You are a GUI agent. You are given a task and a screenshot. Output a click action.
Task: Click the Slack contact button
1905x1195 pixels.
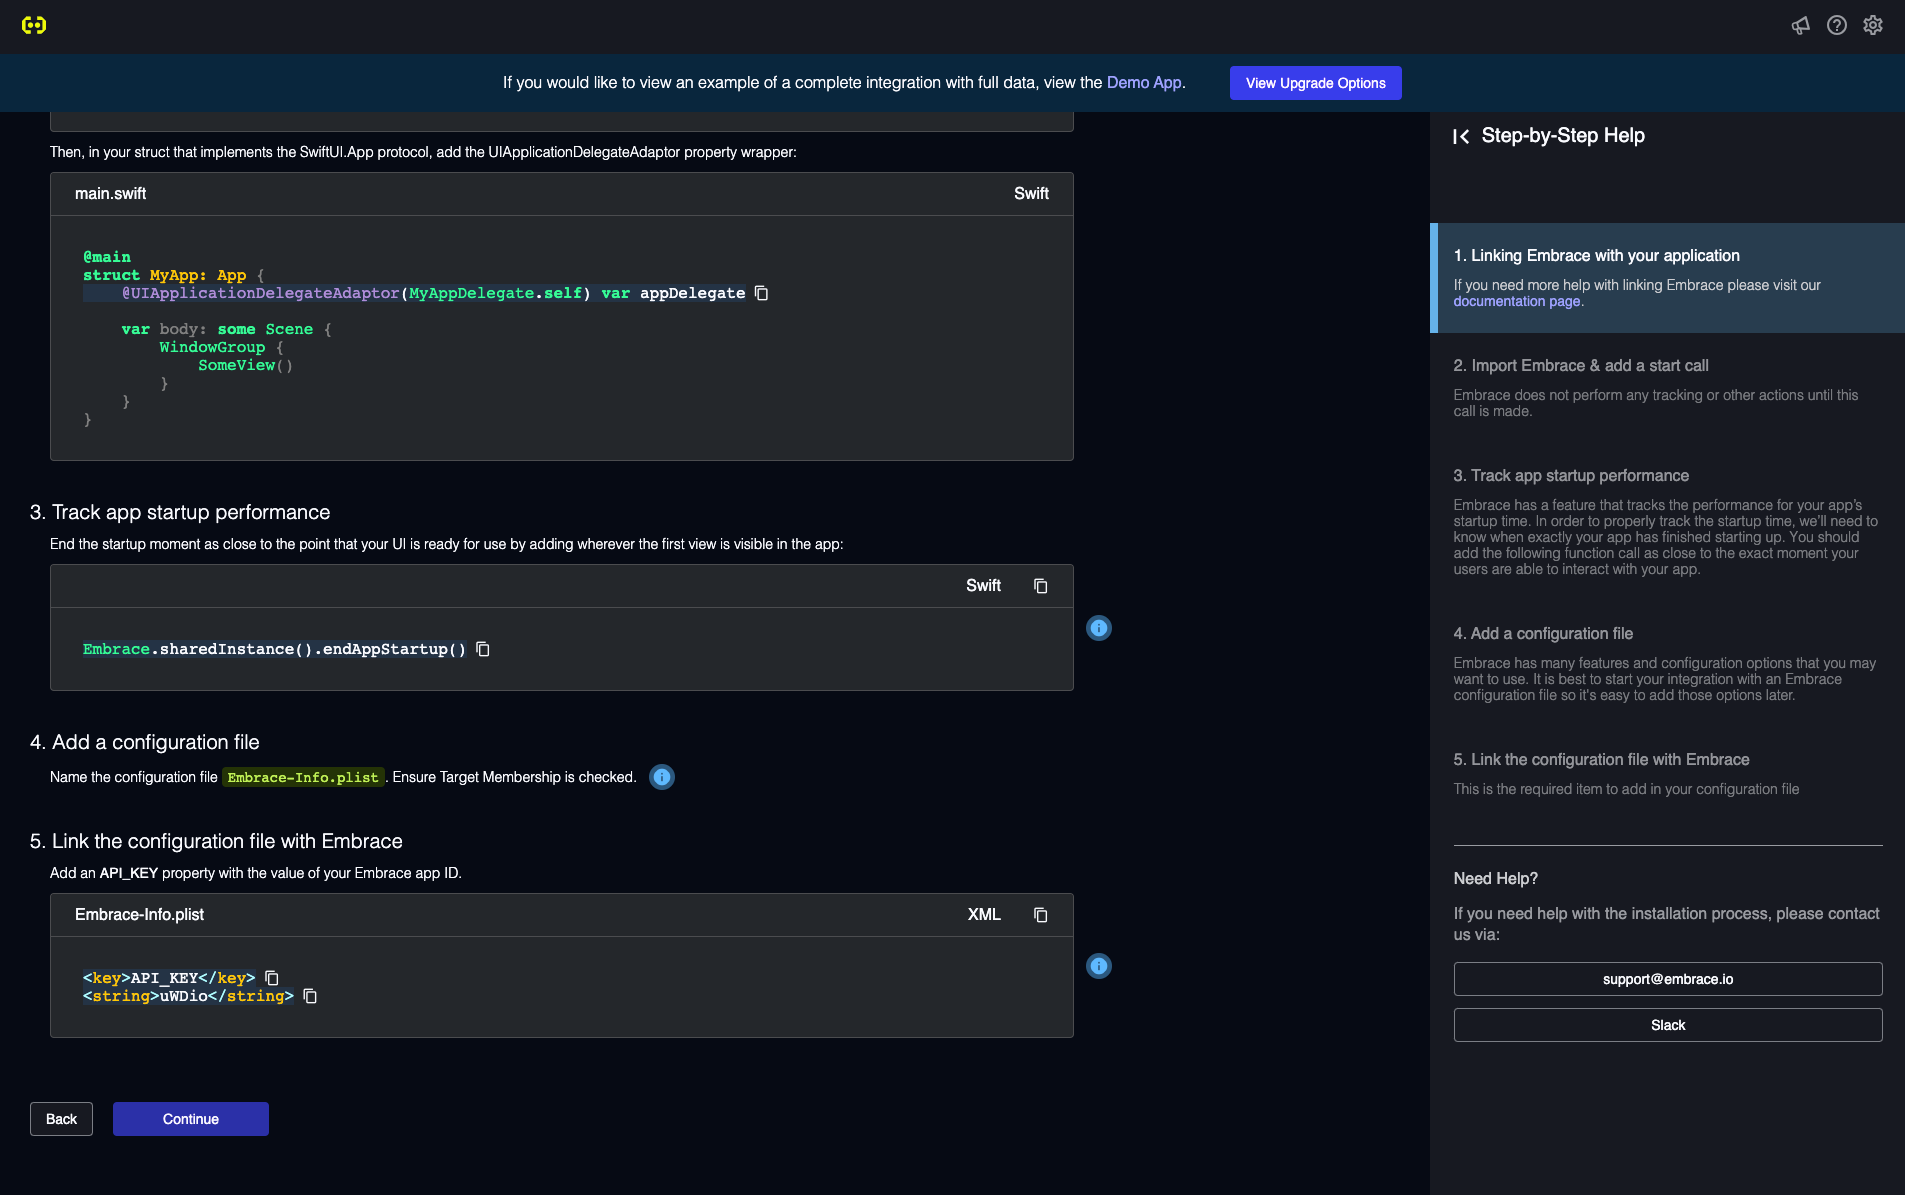(x=1668, y=1025)
